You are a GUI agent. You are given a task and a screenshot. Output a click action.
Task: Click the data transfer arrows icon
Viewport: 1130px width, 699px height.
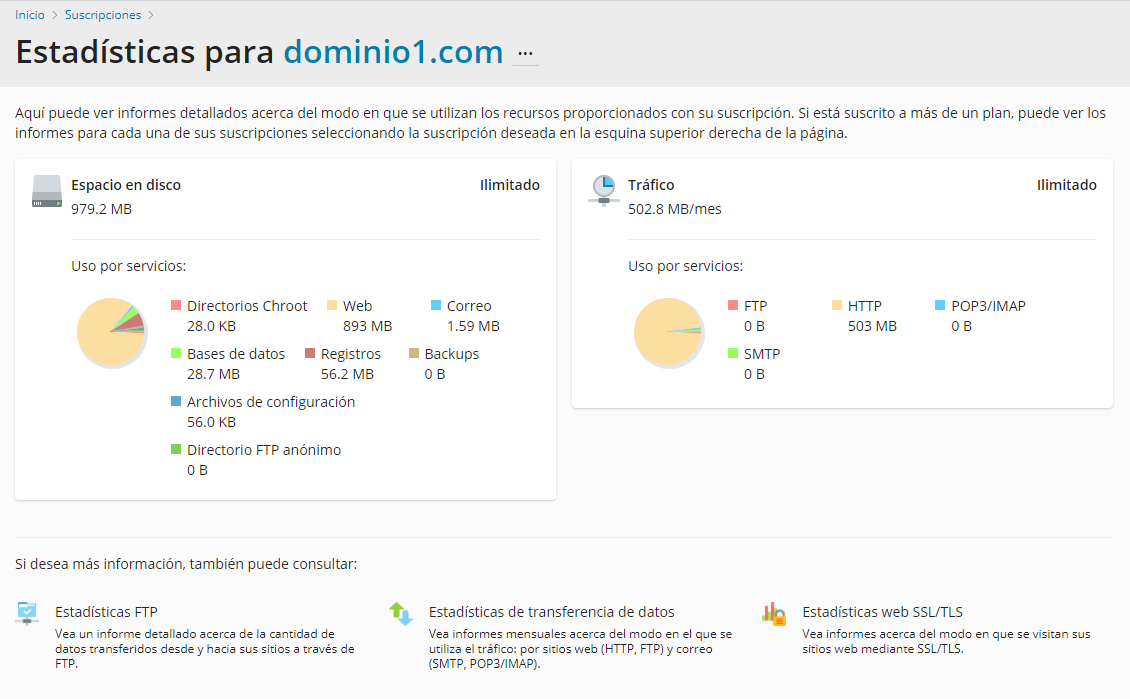(x=401, y=613)
